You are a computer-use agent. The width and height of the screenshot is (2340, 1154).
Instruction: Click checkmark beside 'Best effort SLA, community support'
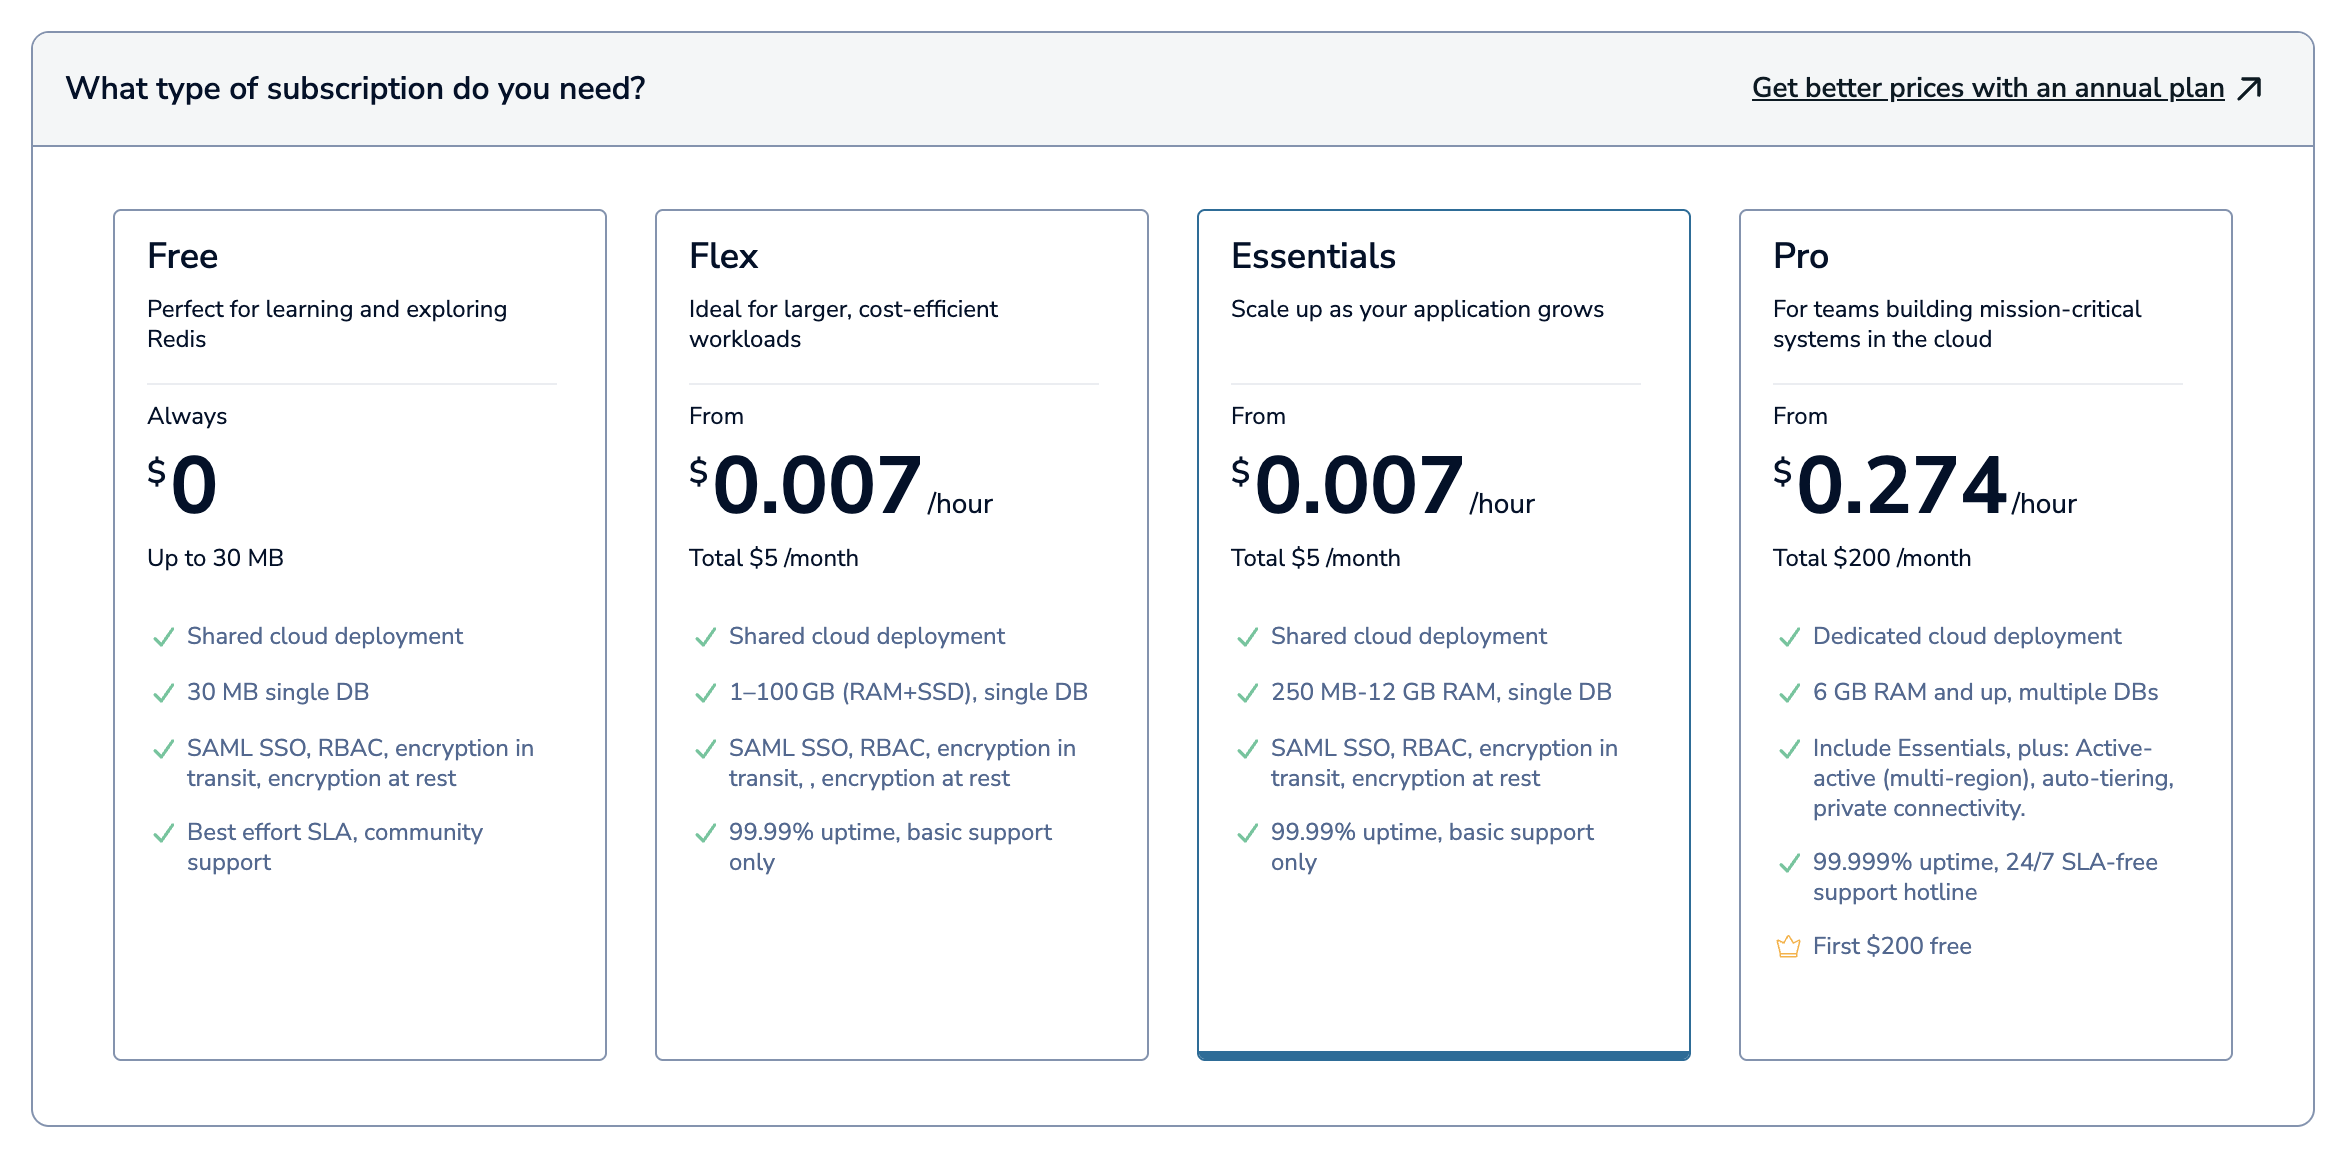[163, 833]
